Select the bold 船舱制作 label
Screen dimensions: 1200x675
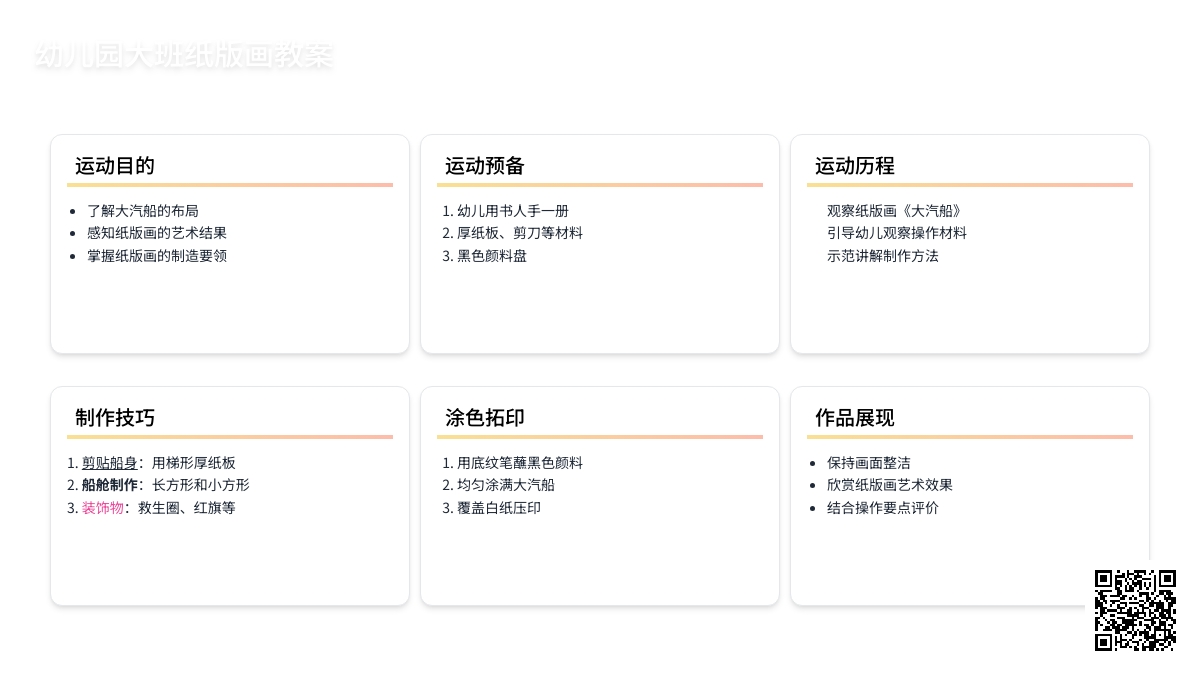(109, 485)
